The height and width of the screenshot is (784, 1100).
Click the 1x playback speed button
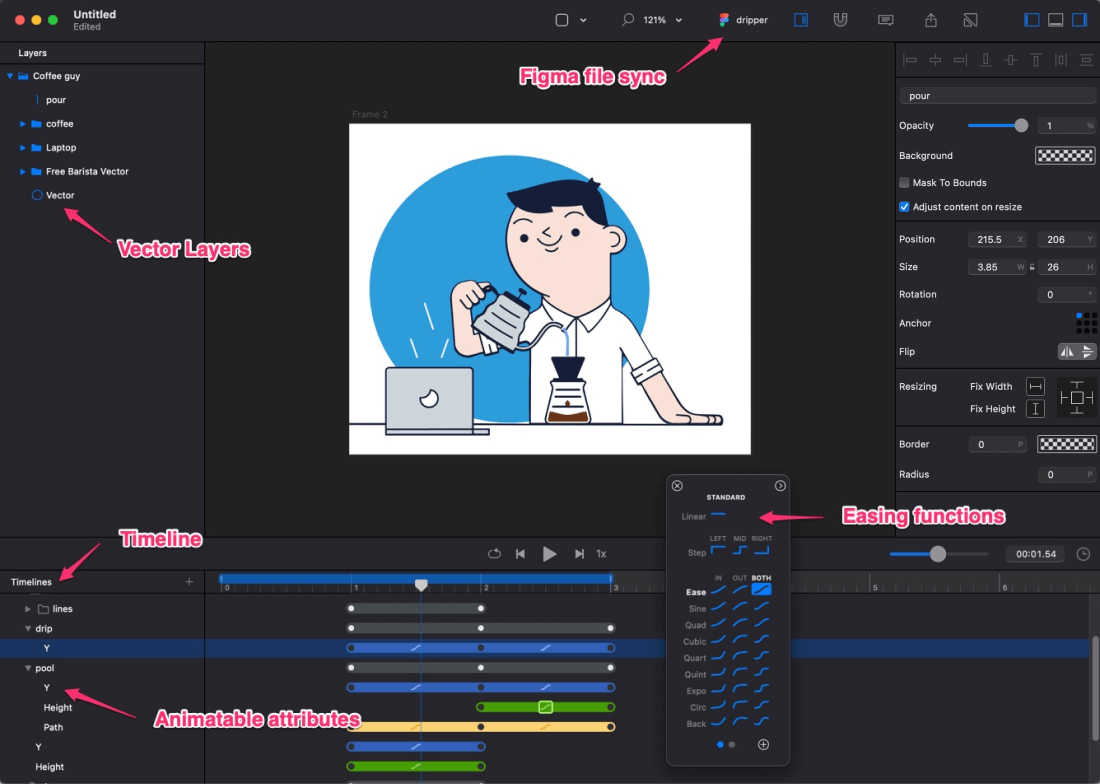tap(602, 554)
